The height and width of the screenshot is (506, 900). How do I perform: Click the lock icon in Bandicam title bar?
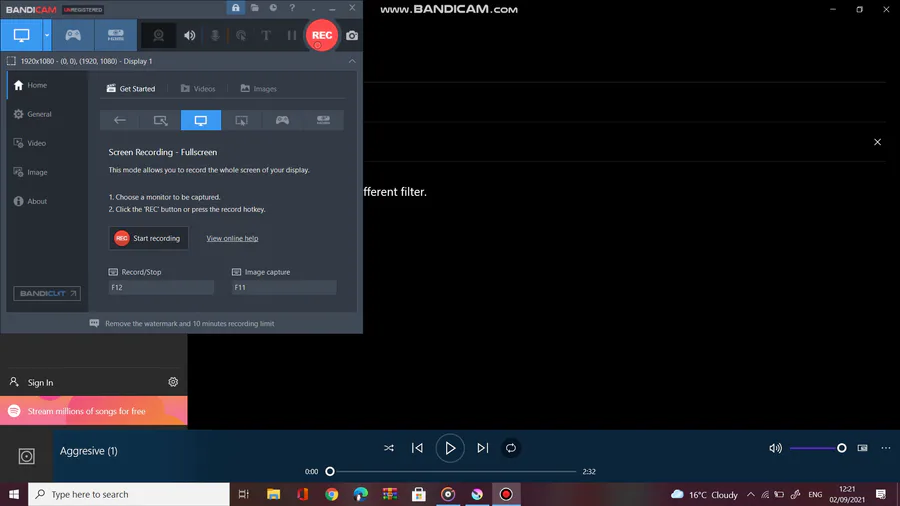coord(235,8)
